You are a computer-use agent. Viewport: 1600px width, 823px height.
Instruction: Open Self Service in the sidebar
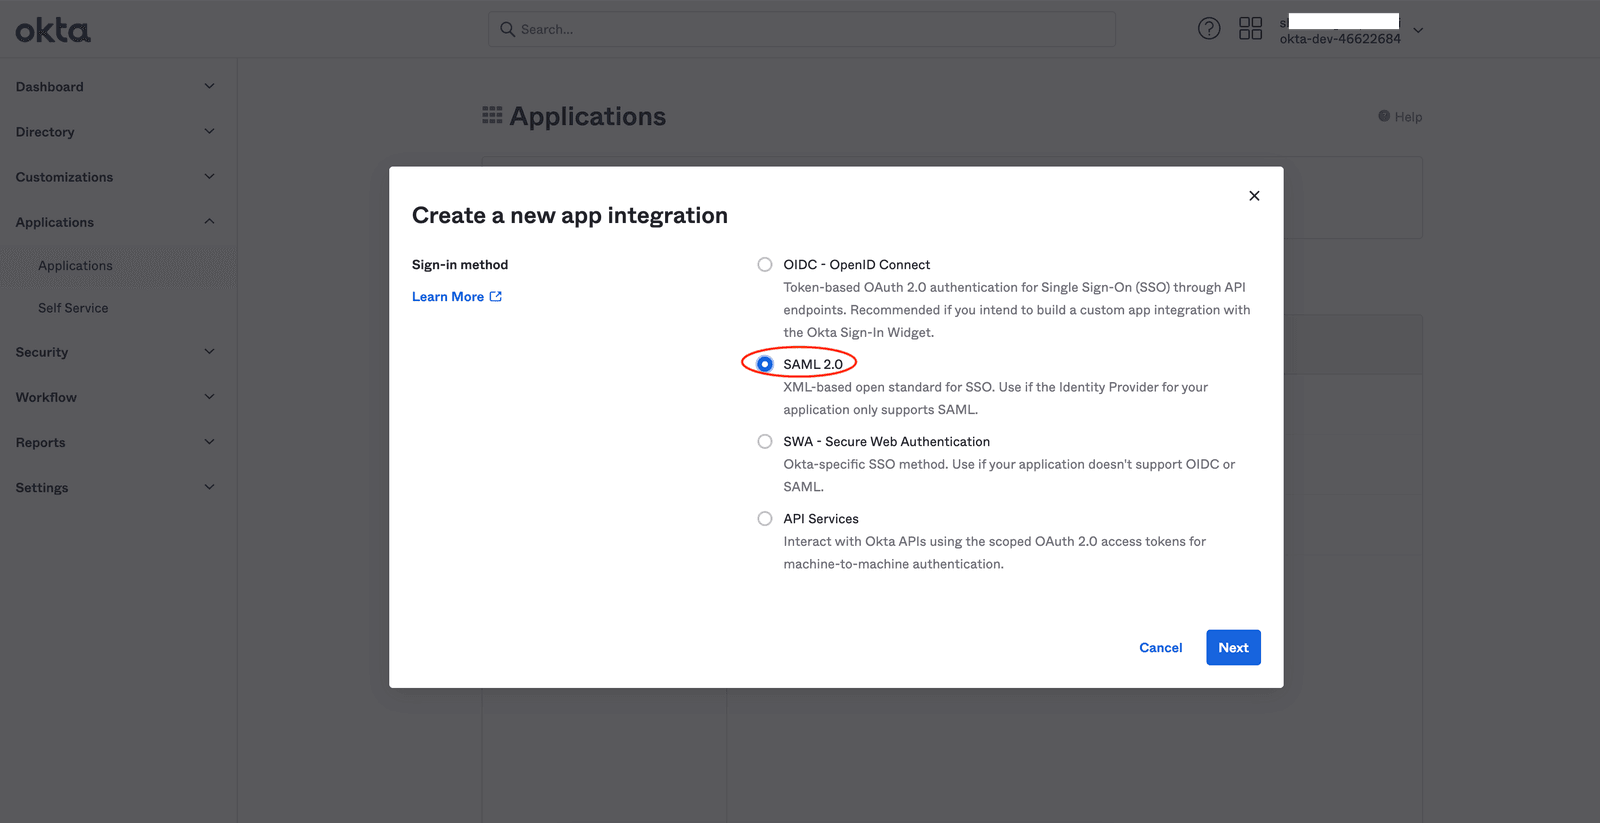coord(73,308)
